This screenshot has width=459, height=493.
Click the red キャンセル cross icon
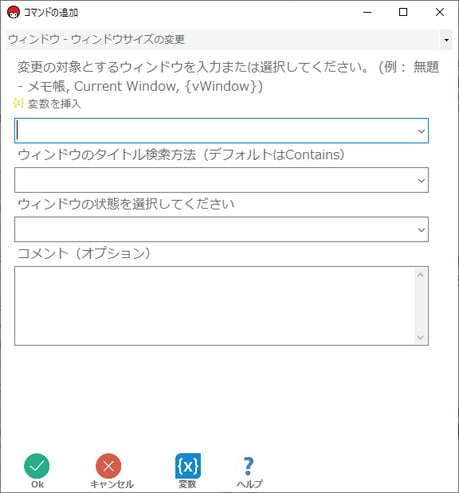108,466
